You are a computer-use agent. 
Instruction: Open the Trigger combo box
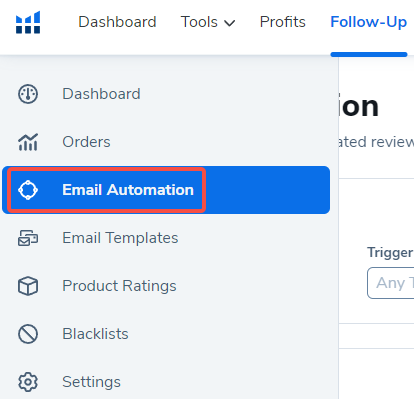(390, 283)
